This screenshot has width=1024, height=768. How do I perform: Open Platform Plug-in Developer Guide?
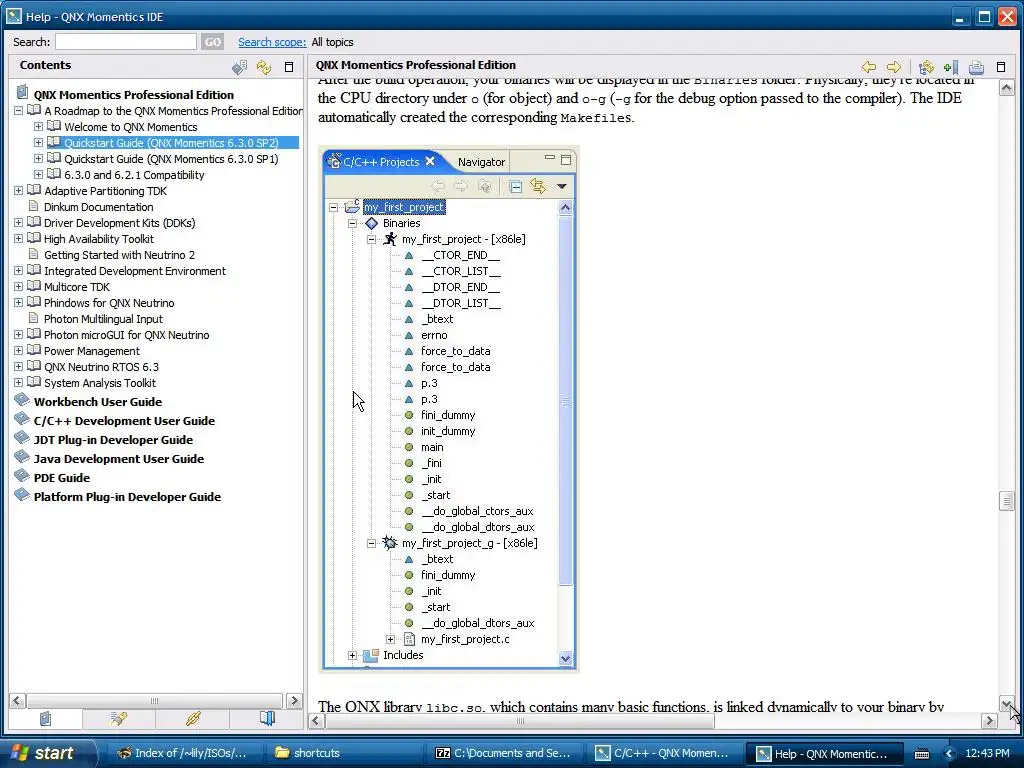(x=127, y=496)
